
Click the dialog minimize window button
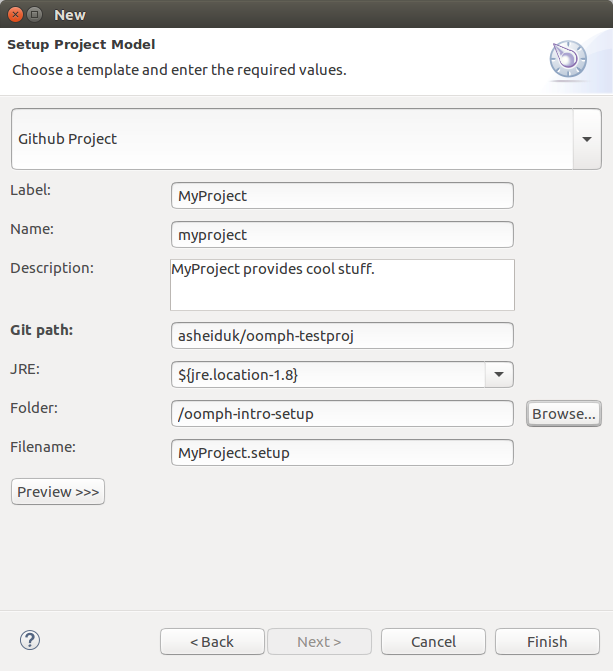35,15
